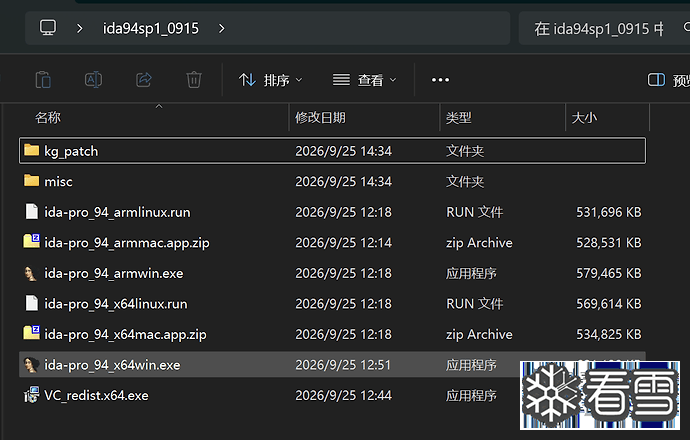Click the Paste clipboard toolbar icon

[43, 80]
